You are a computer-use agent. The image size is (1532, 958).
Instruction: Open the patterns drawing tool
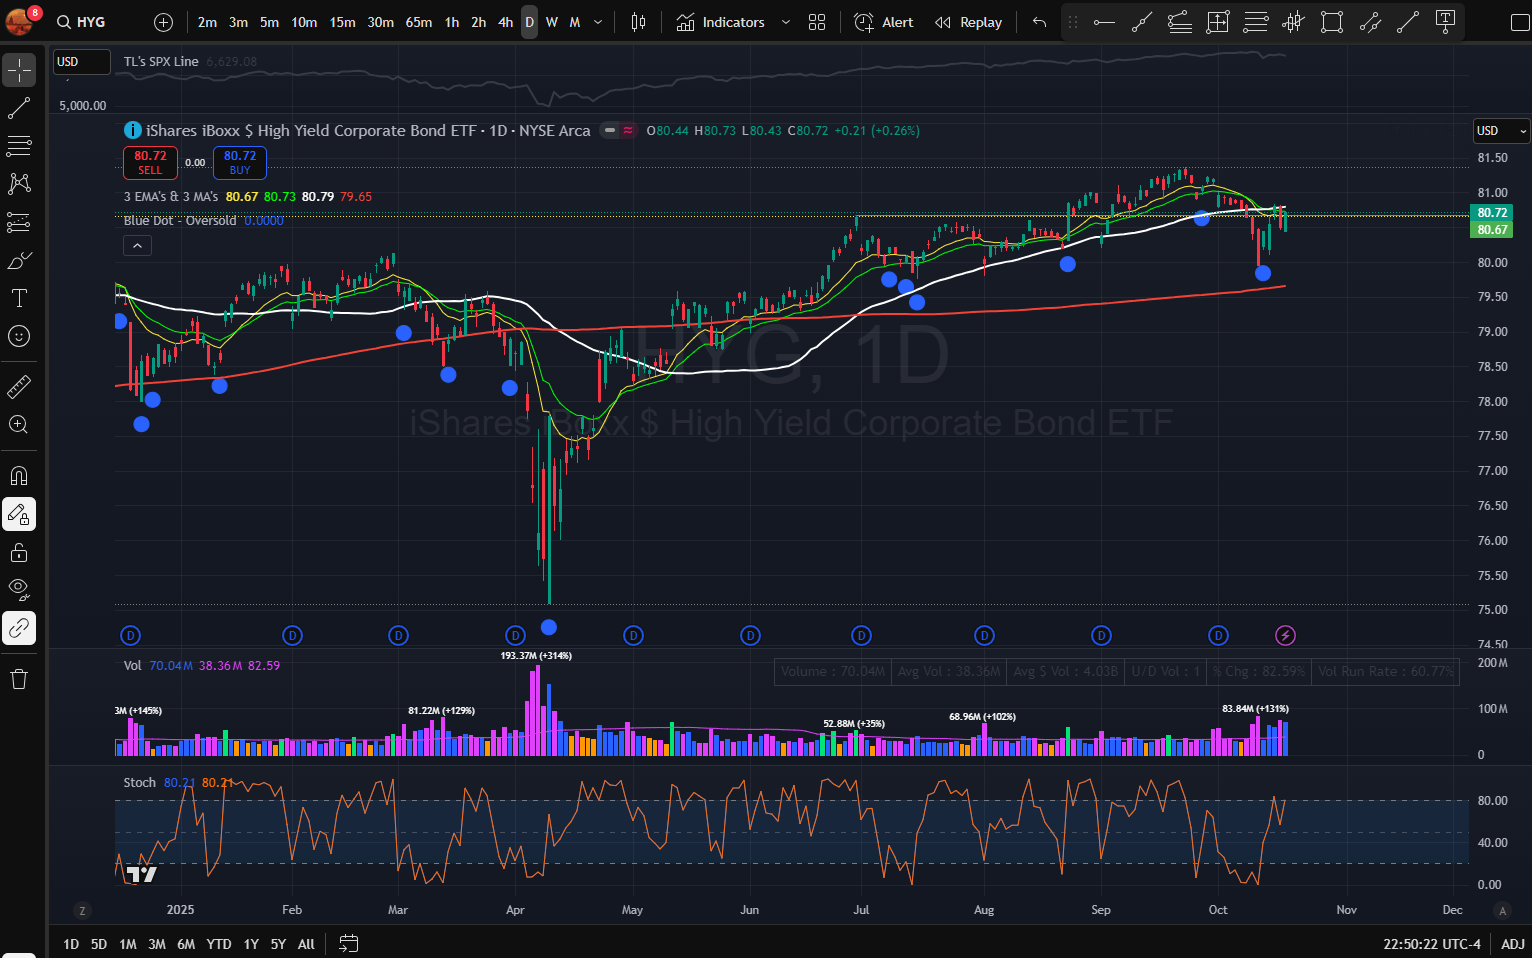click(19, 184)
